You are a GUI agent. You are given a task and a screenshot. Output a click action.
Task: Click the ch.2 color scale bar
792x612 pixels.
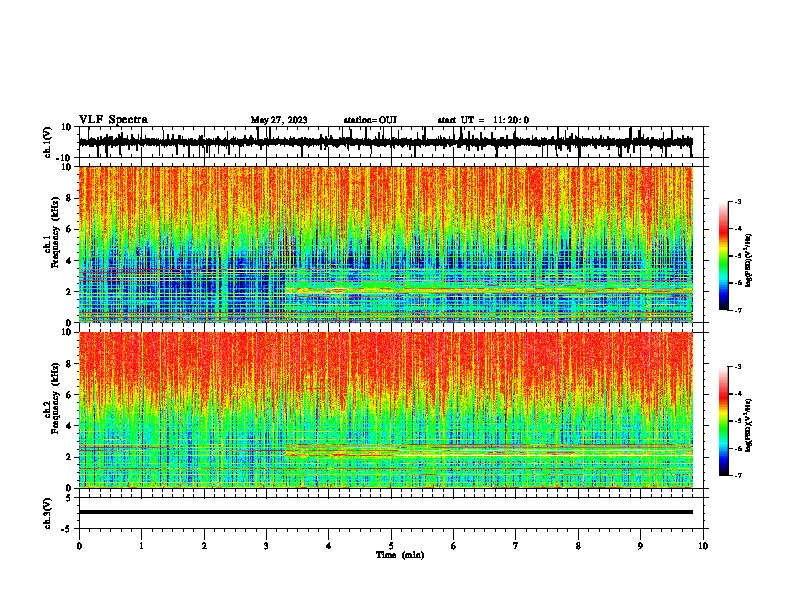(723, 421)
